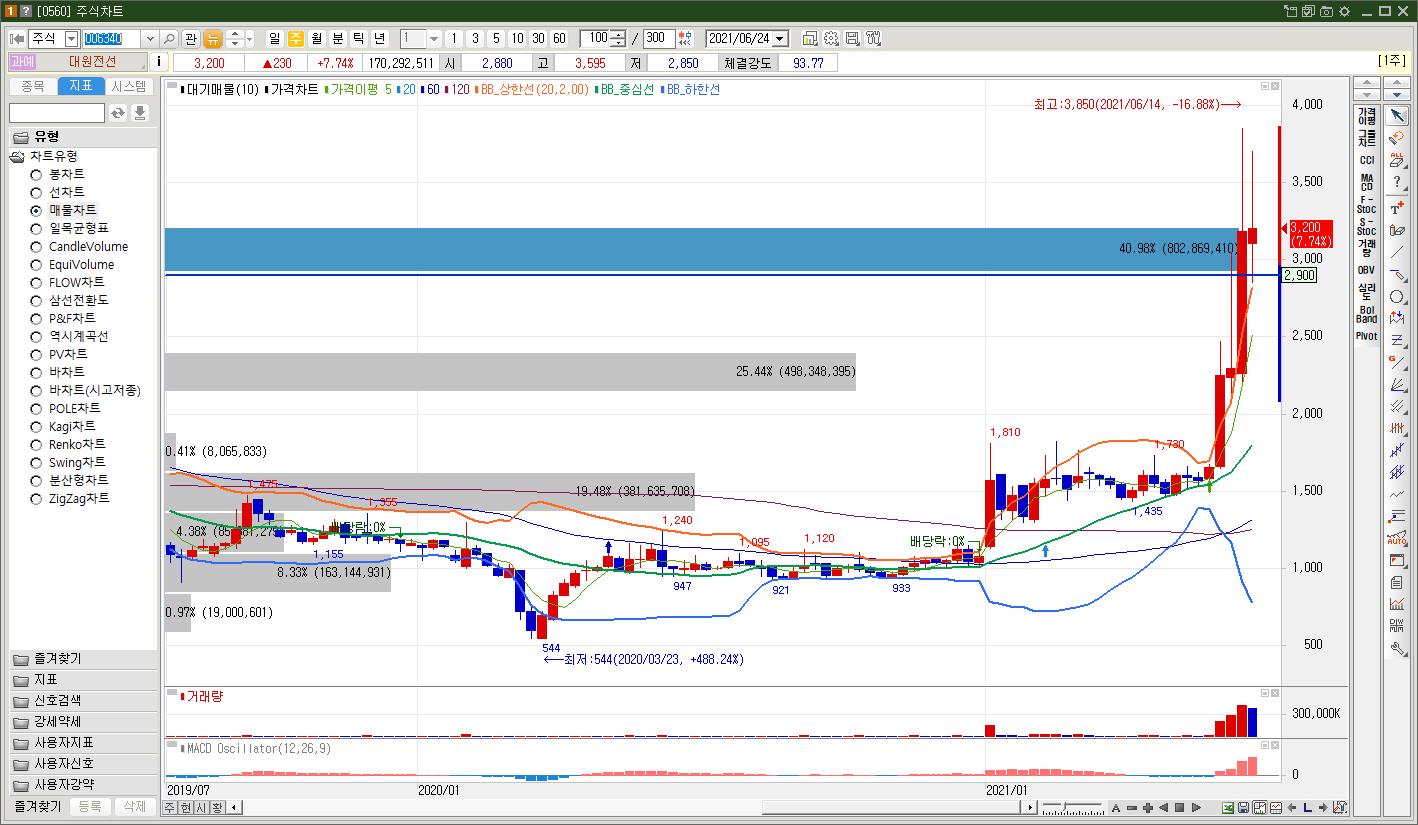Image resolution: width=1418 pixels, height=825 pixels.
Task: Open the tick interval dropdown showing 1
Action: click(433, 39)
